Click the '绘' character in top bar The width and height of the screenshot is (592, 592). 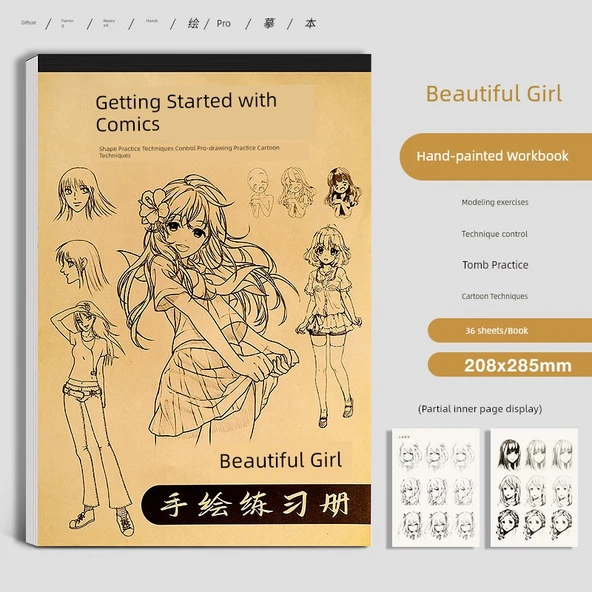pyautogui.click(x=193, y=23)
